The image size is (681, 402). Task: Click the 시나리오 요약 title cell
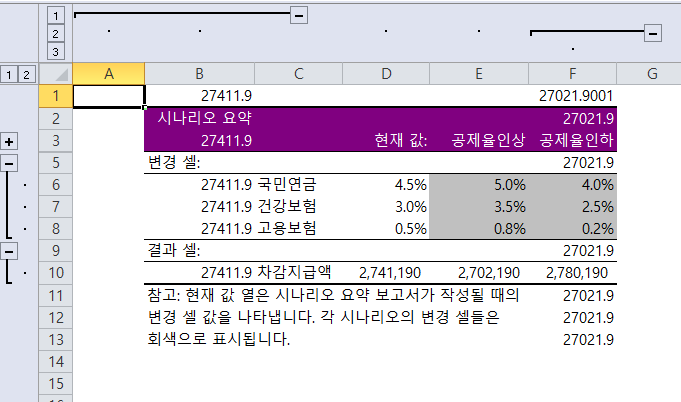tap(198, 118)
